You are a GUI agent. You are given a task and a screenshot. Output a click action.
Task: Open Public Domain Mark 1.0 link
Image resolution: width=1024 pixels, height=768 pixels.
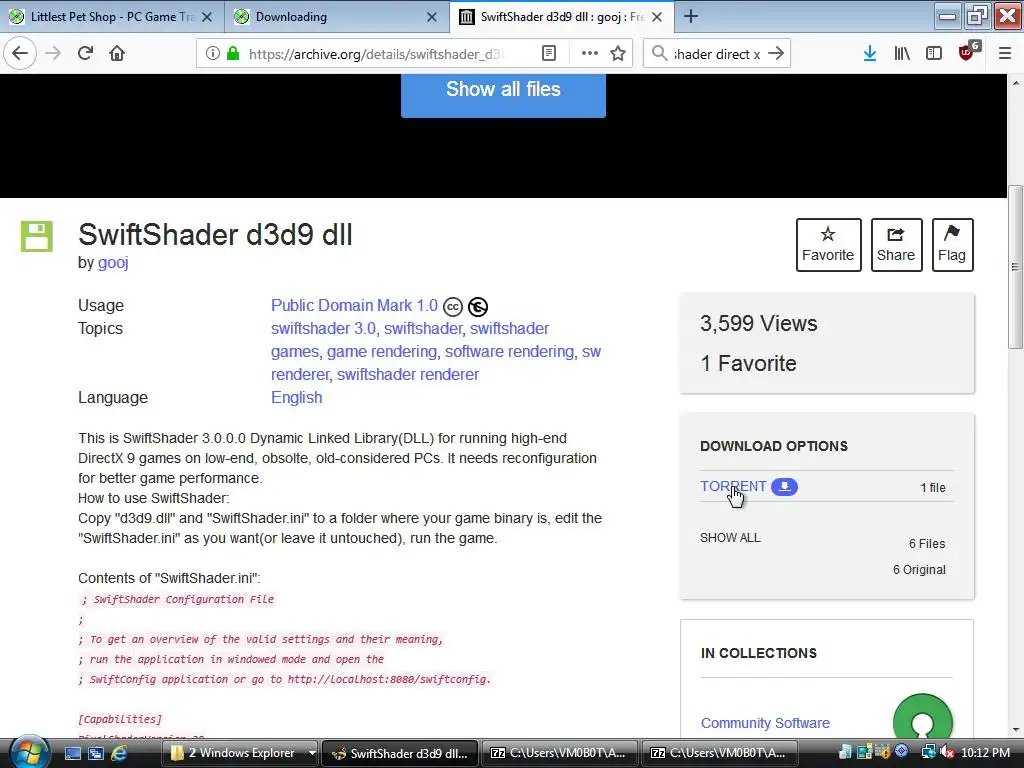tap(354, 305)
